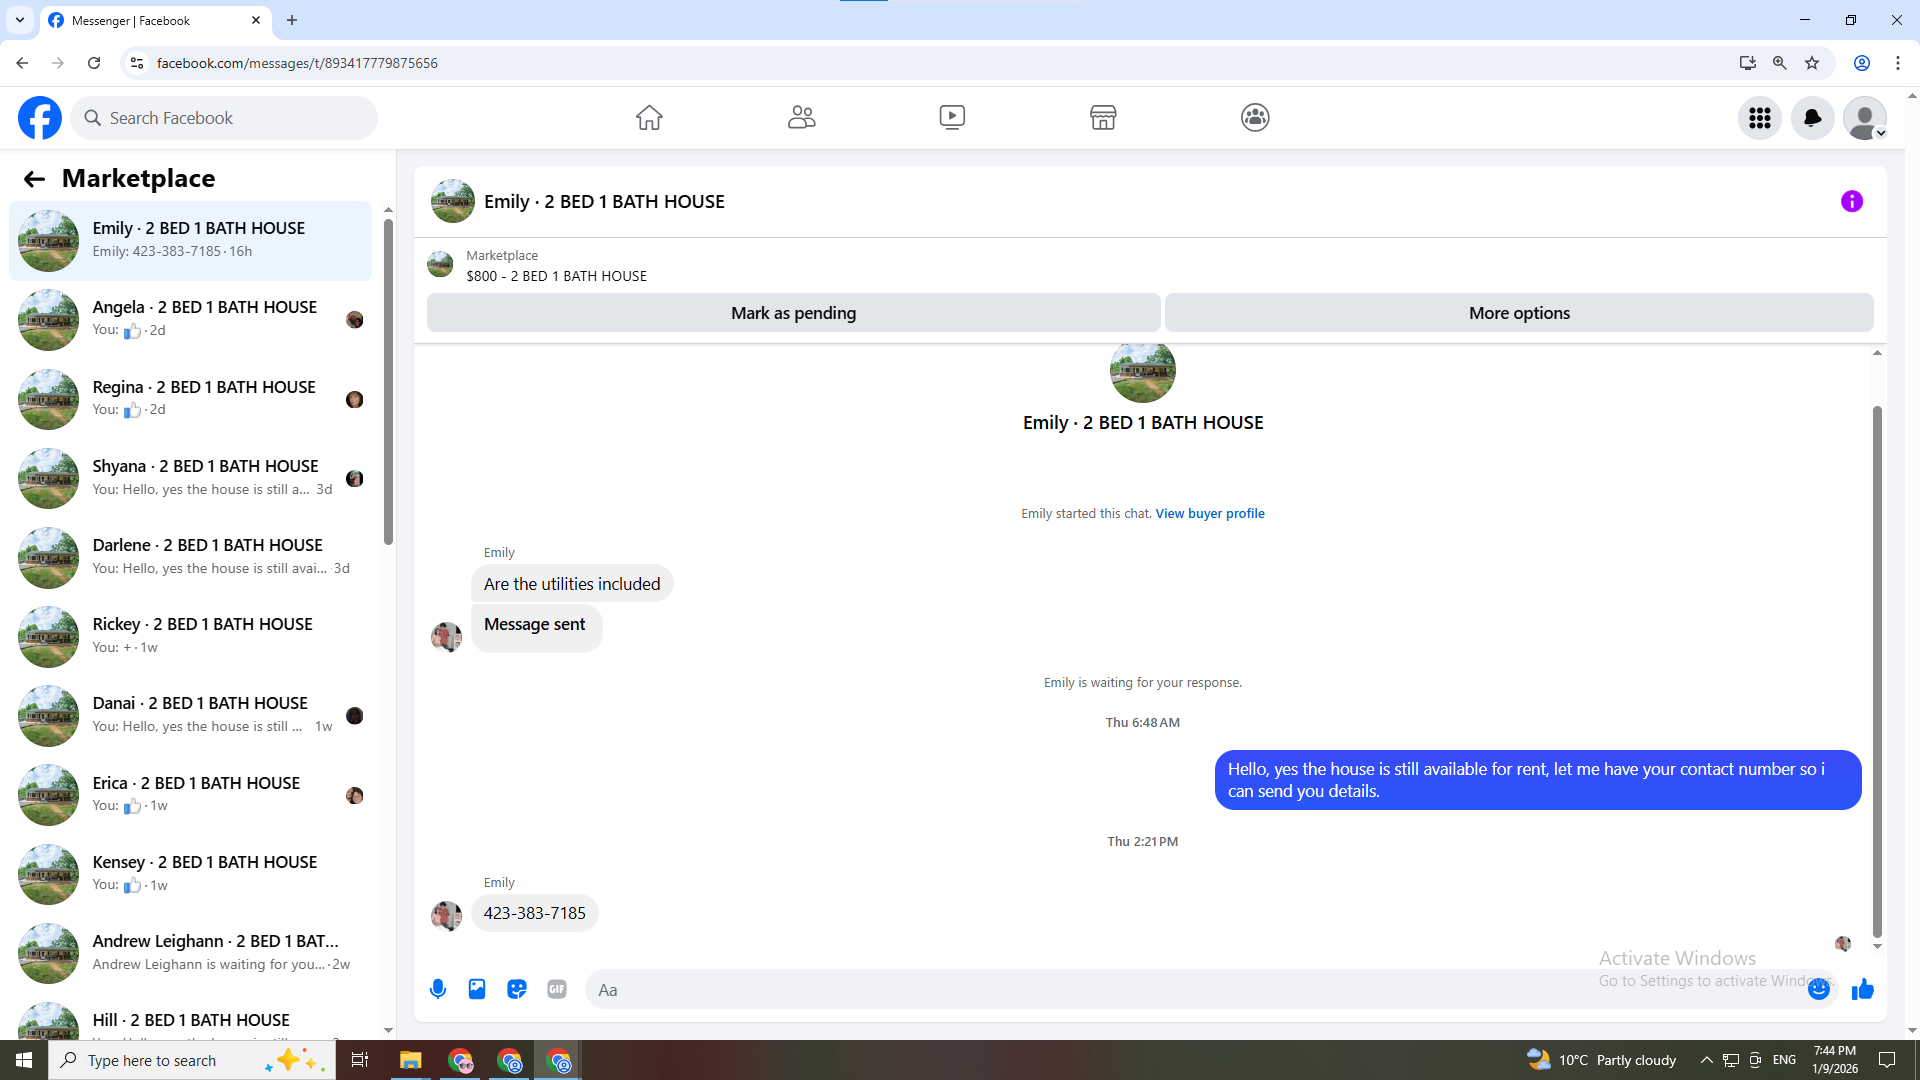Click the voice clip microphone icon

point(438,989)
